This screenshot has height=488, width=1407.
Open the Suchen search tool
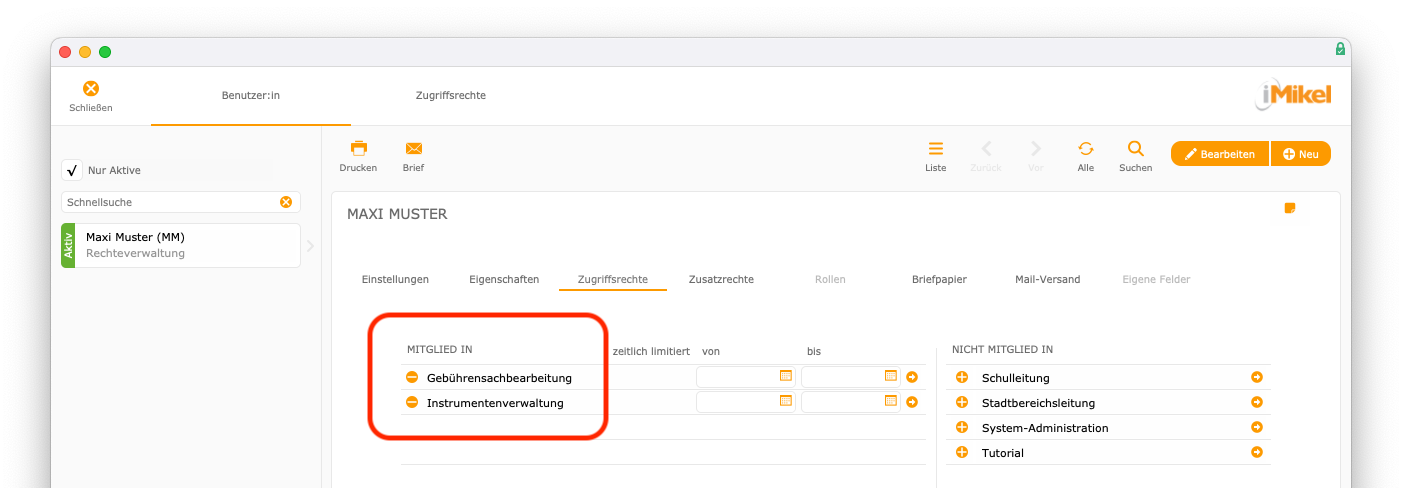pyautogui.click(x=1136, y=148)
